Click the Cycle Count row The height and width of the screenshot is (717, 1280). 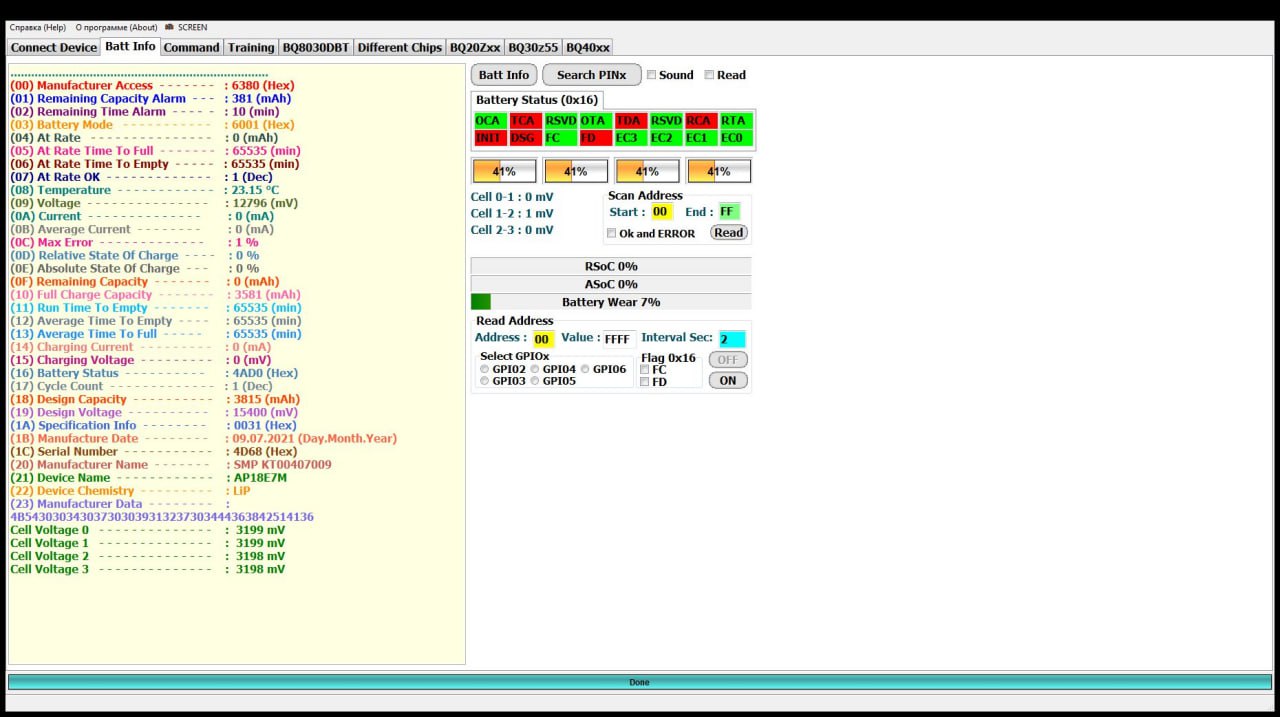point(142,386)
